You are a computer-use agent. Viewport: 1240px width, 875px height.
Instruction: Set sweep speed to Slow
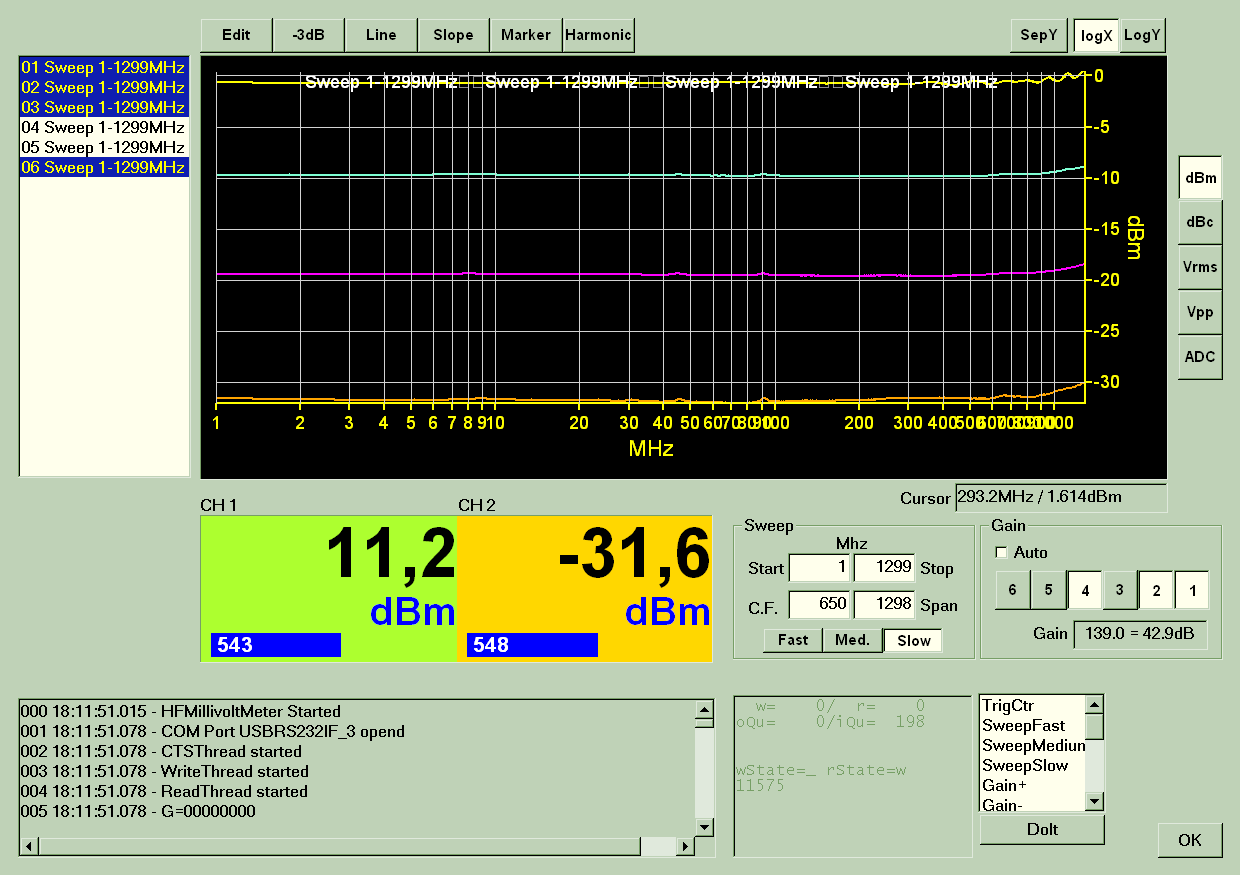(x=913, y=640)
